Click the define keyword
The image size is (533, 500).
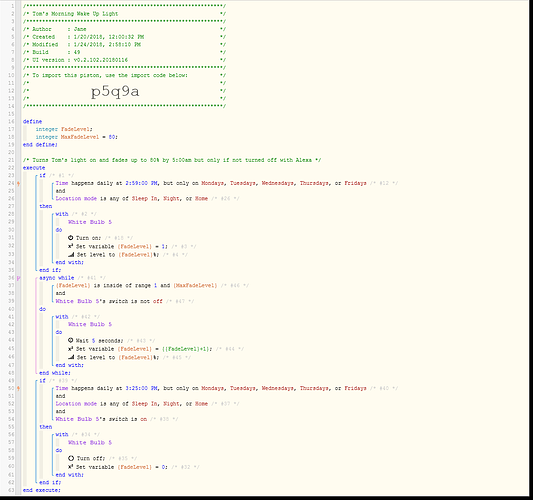coord(32,121)
